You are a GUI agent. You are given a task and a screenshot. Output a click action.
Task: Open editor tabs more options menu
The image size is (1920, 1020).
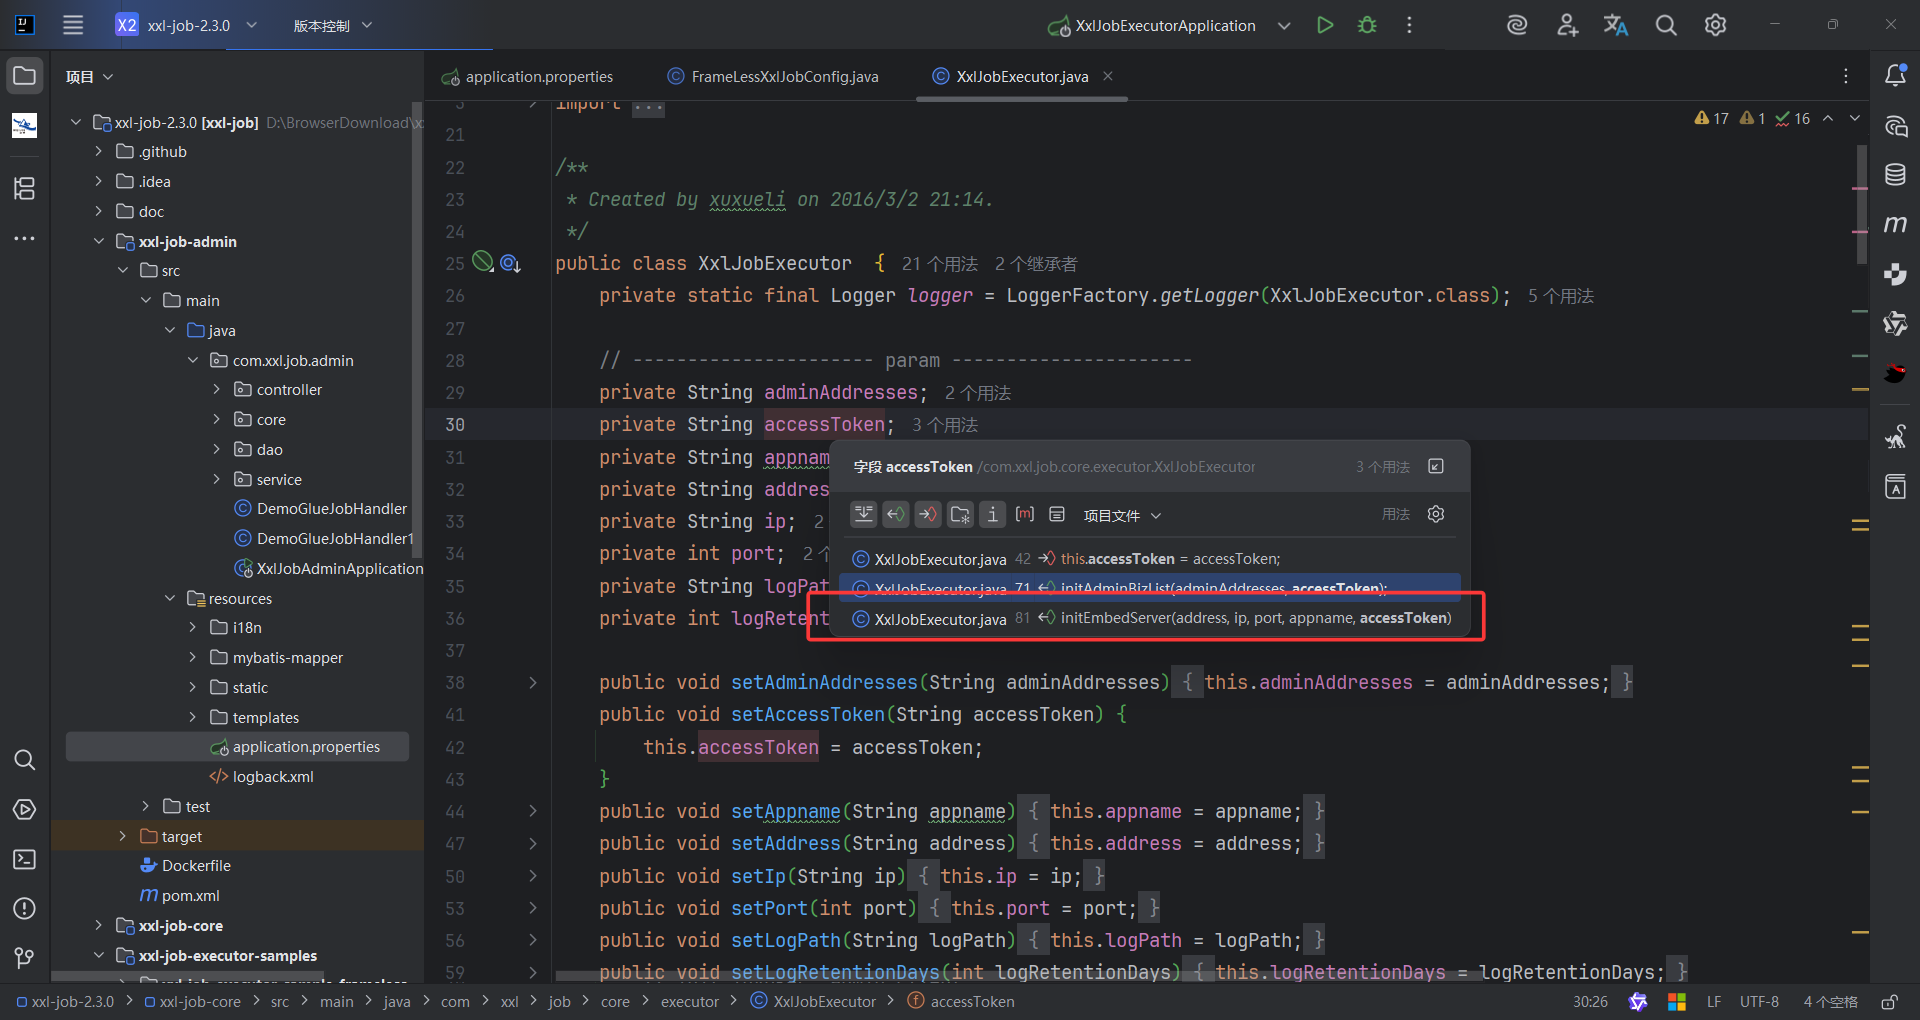click(1846, 76)
